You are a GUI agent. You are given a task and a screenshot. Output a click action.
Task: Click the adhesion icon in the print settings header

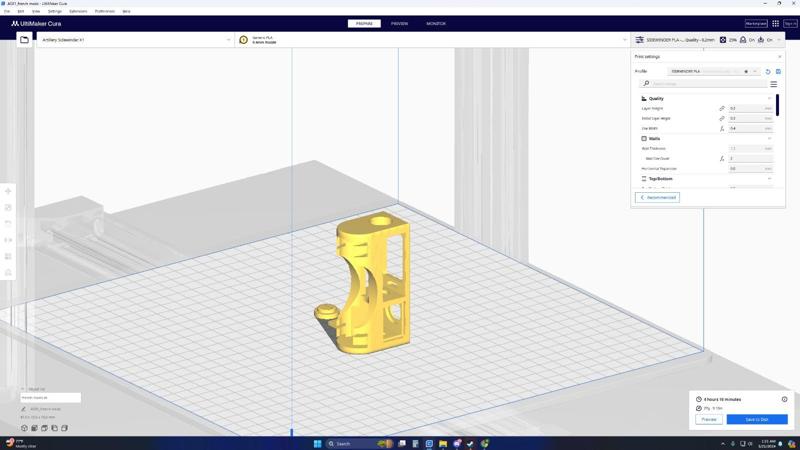point(761,40)
